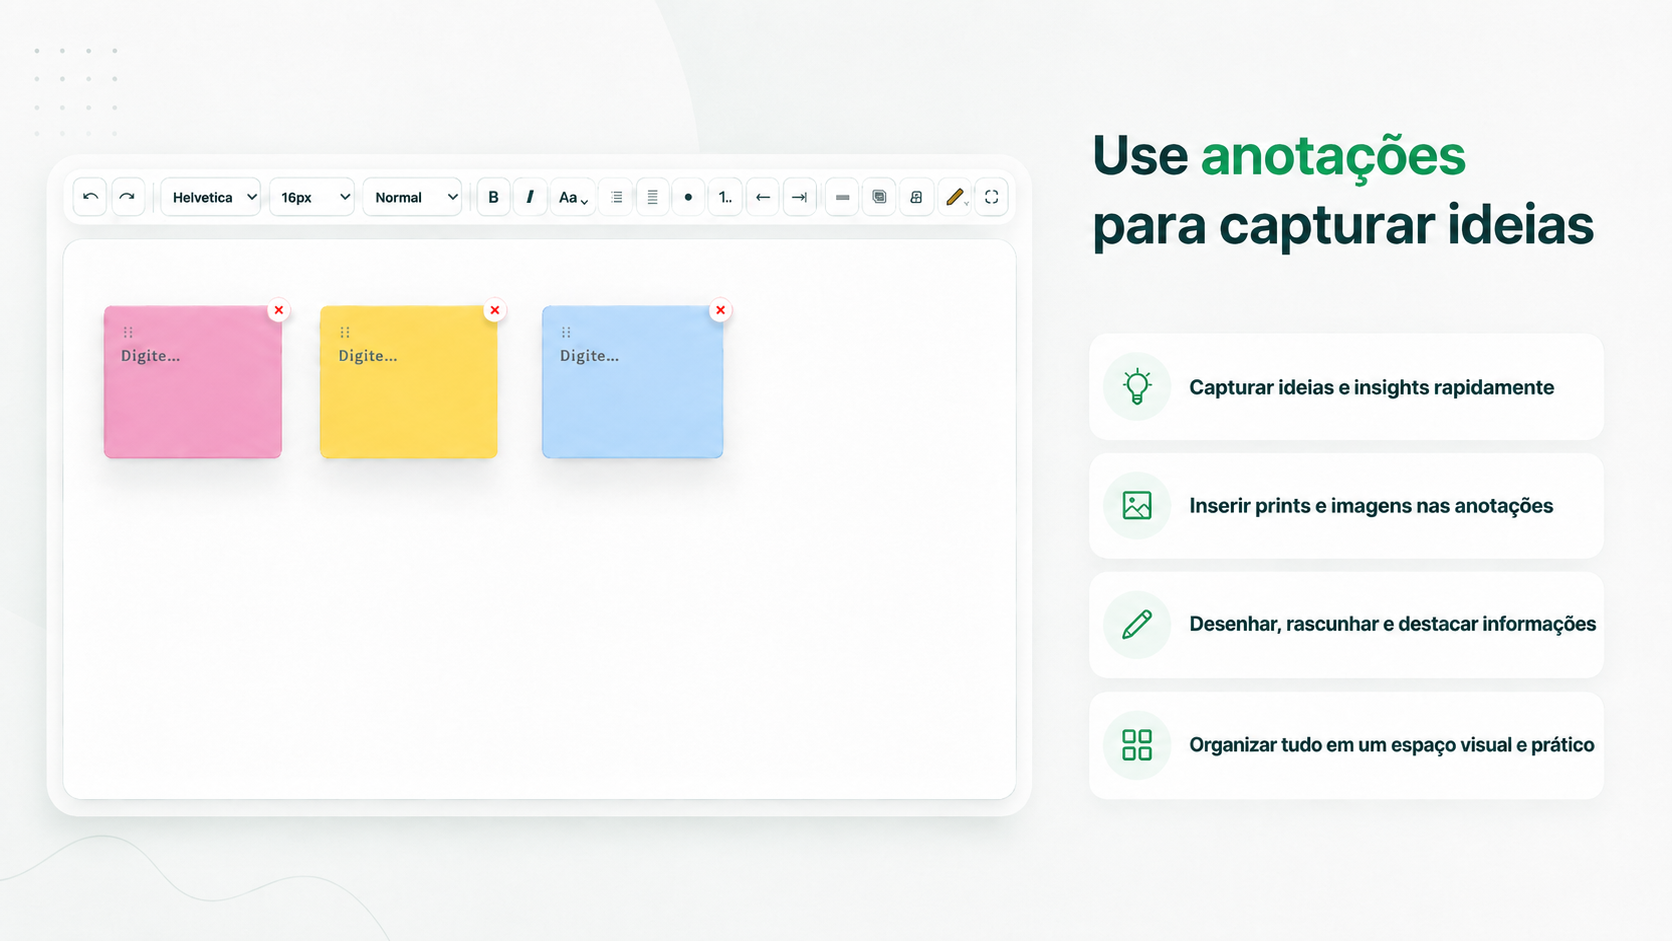Delete the yellow sticky note

click(495, 310)
